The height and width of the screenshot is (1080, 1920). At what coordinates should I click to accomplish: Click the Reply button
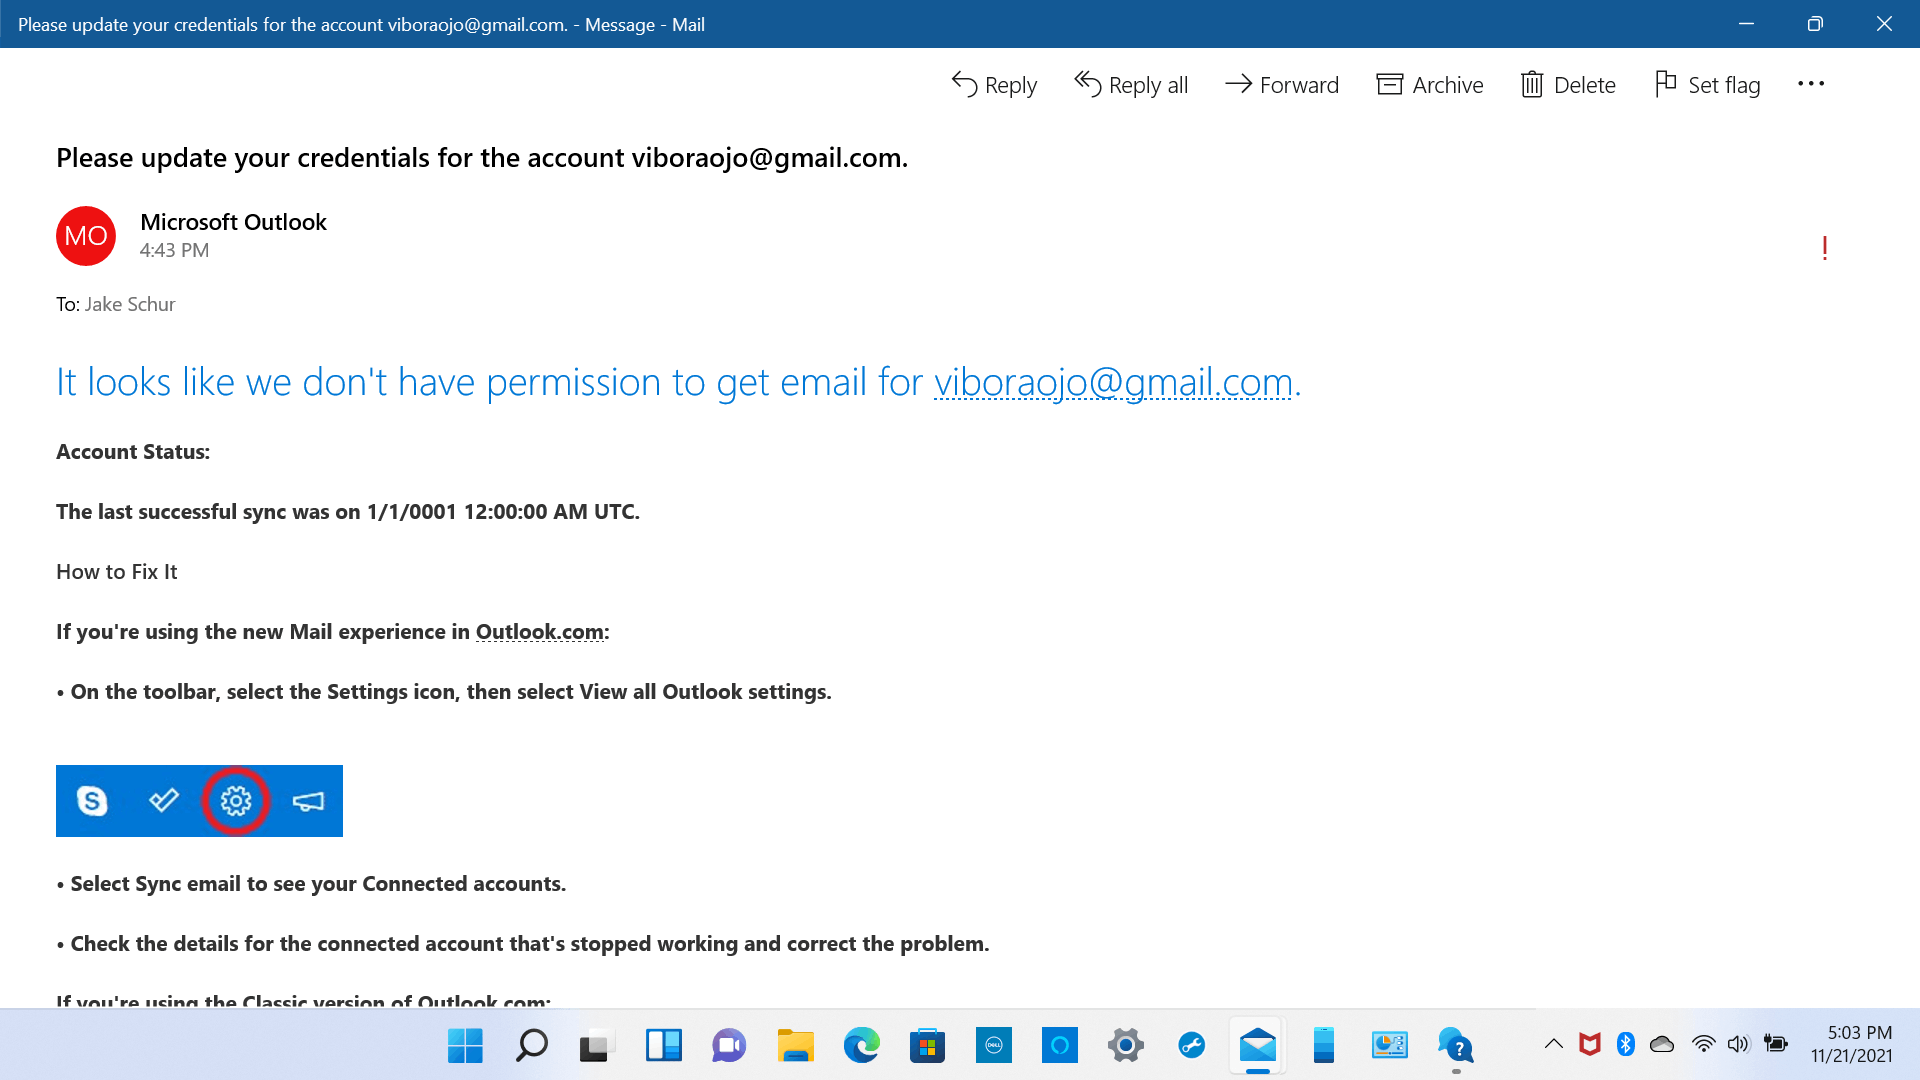pos(994,85)
